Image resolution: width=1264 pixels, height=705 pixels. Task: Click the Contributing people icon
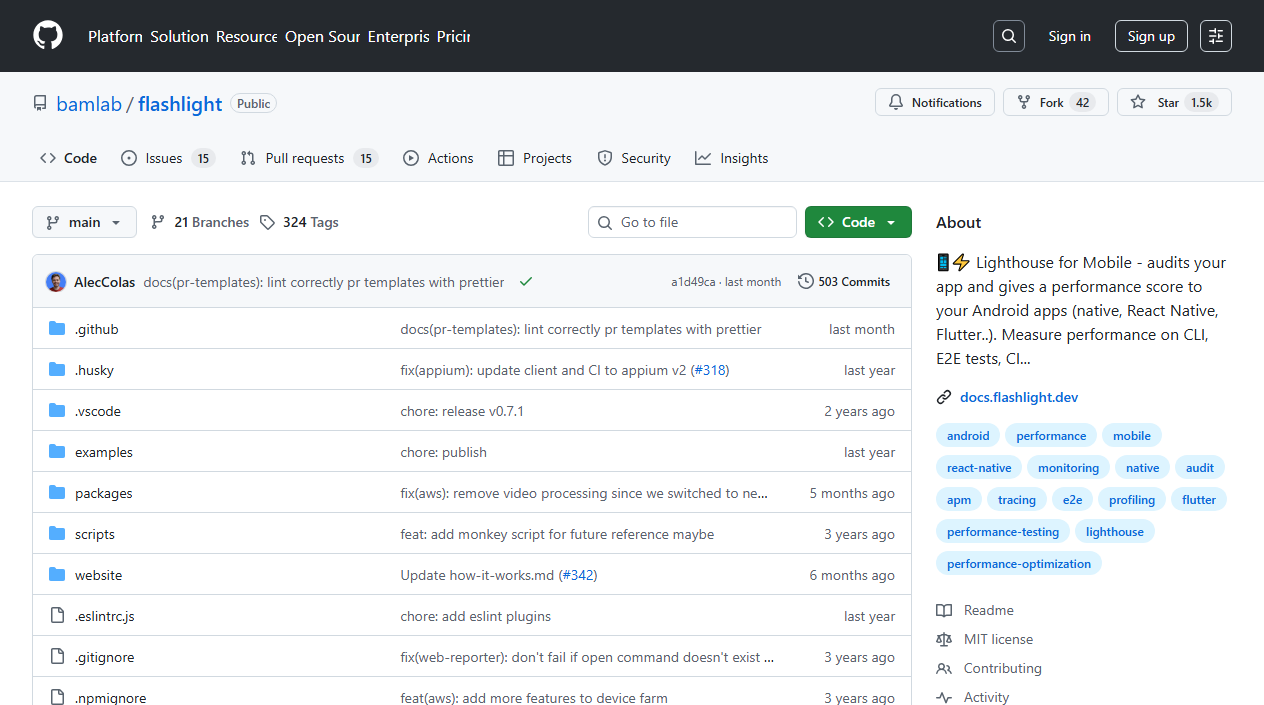tap(944, 668)
